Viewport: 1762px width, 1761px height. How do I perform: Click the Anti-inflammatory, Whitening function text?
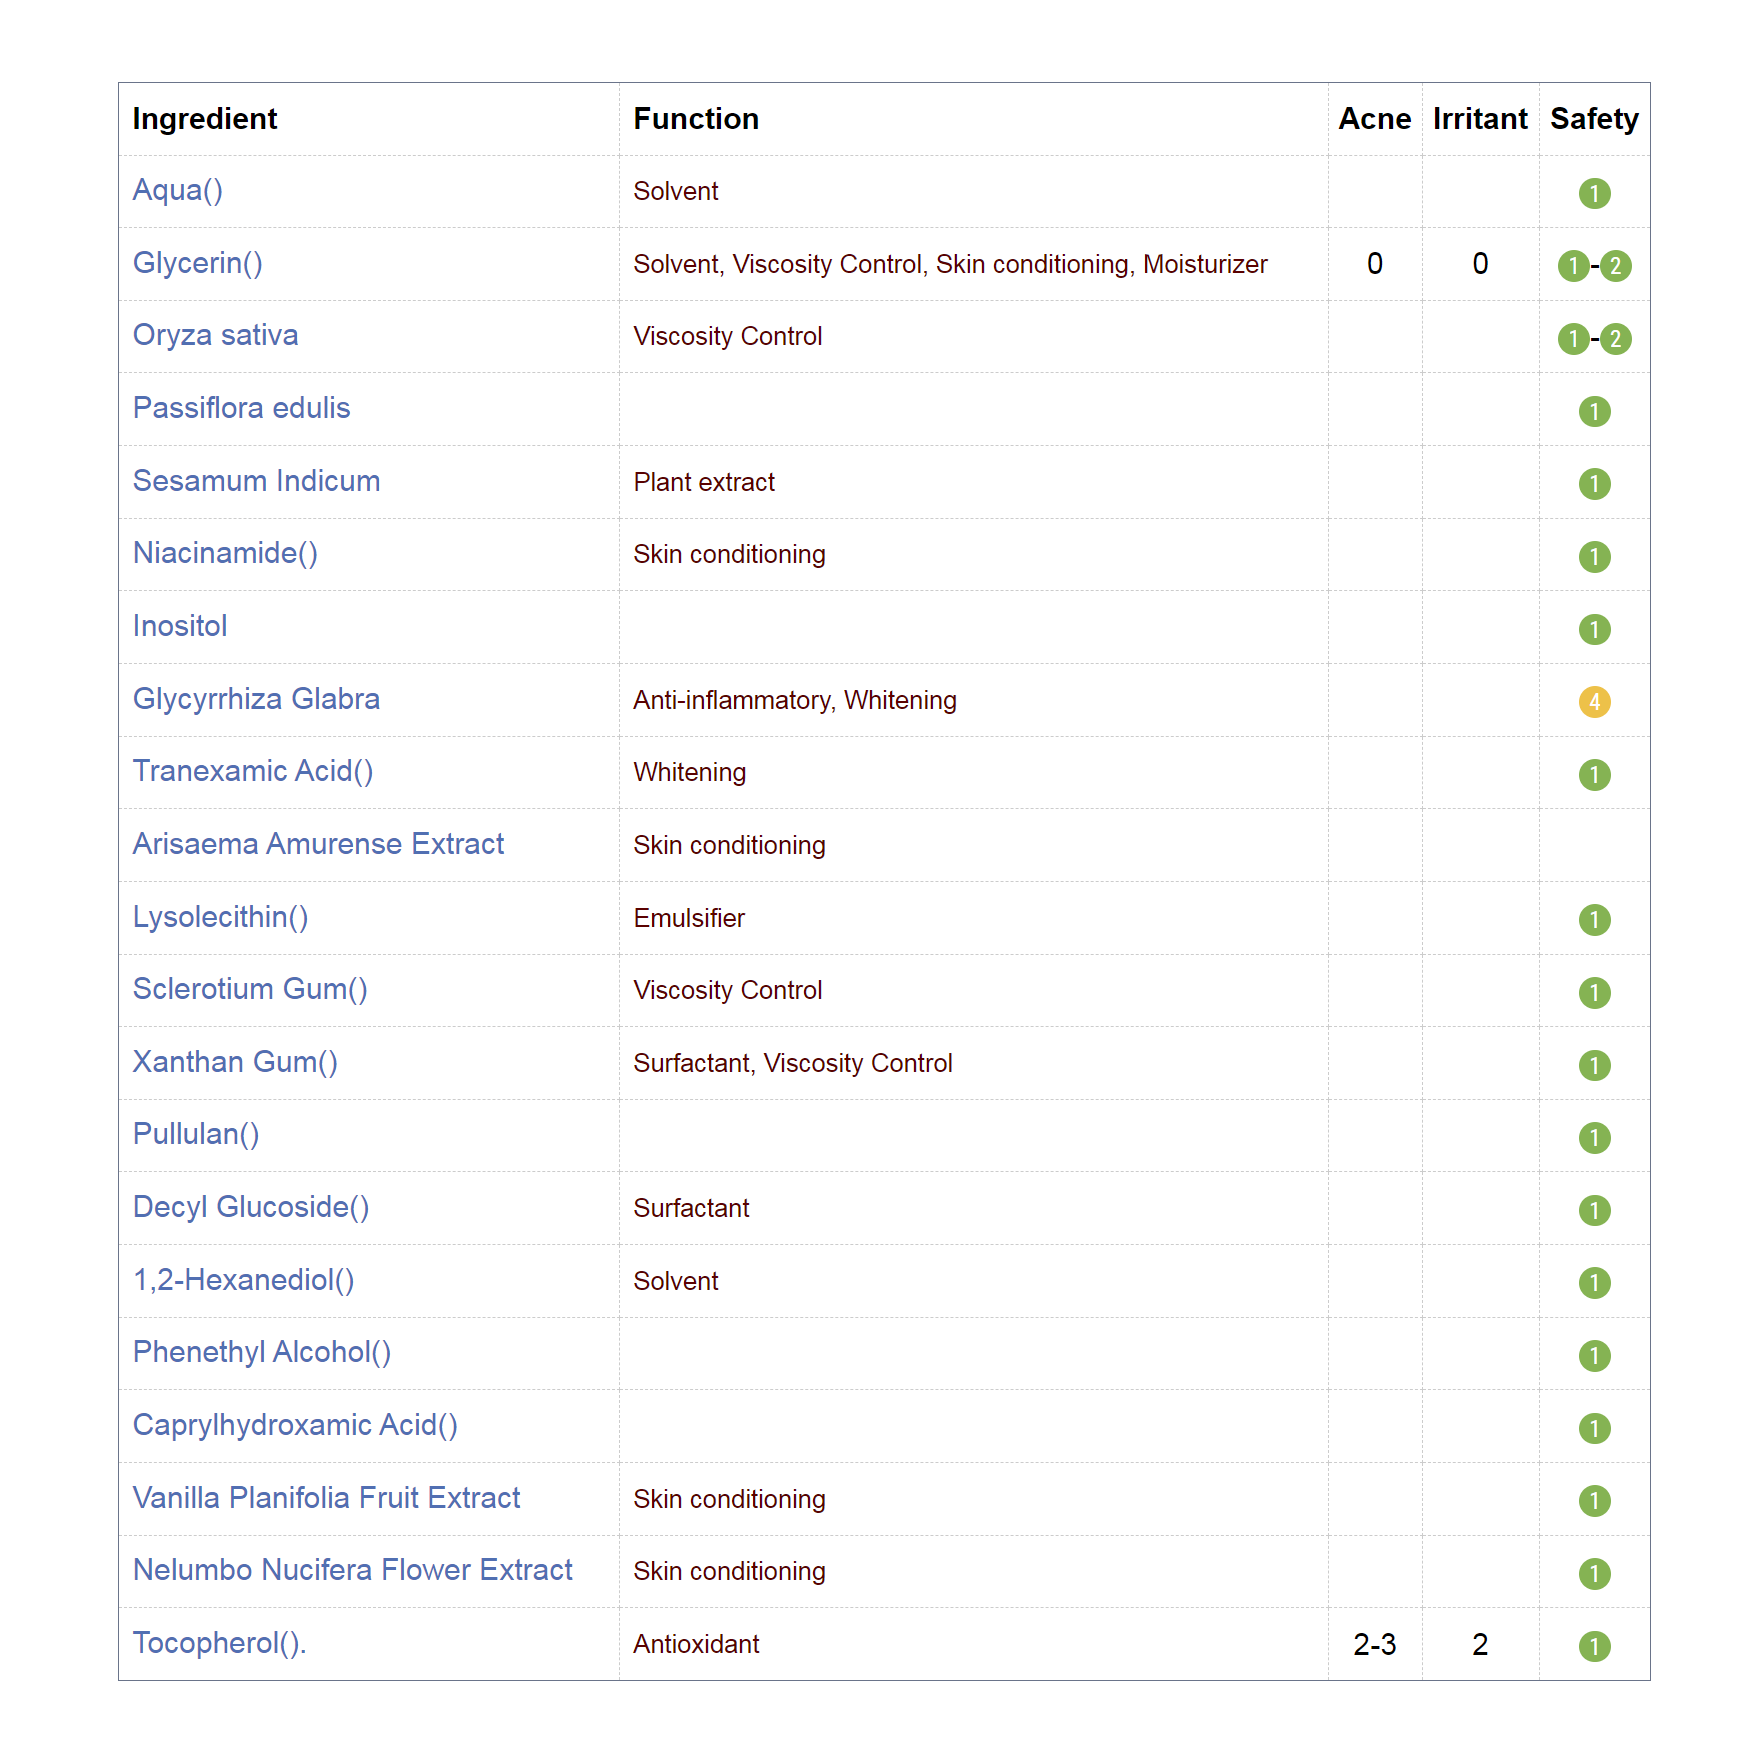tap(795, 700)
